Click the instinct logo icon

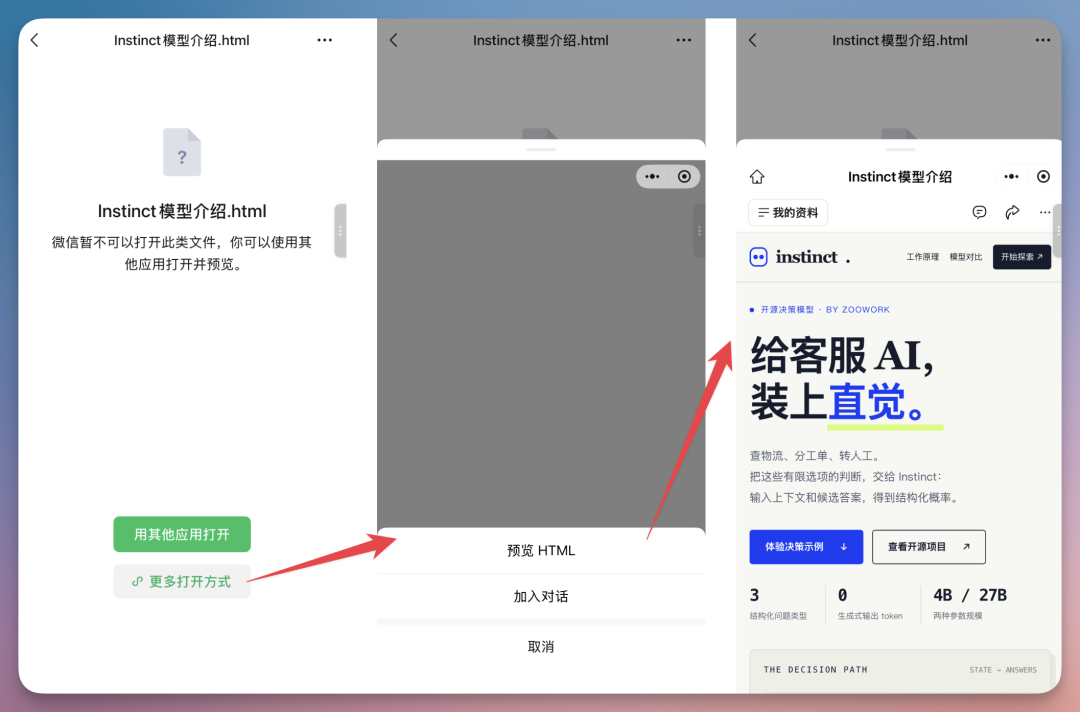point(758,258)
